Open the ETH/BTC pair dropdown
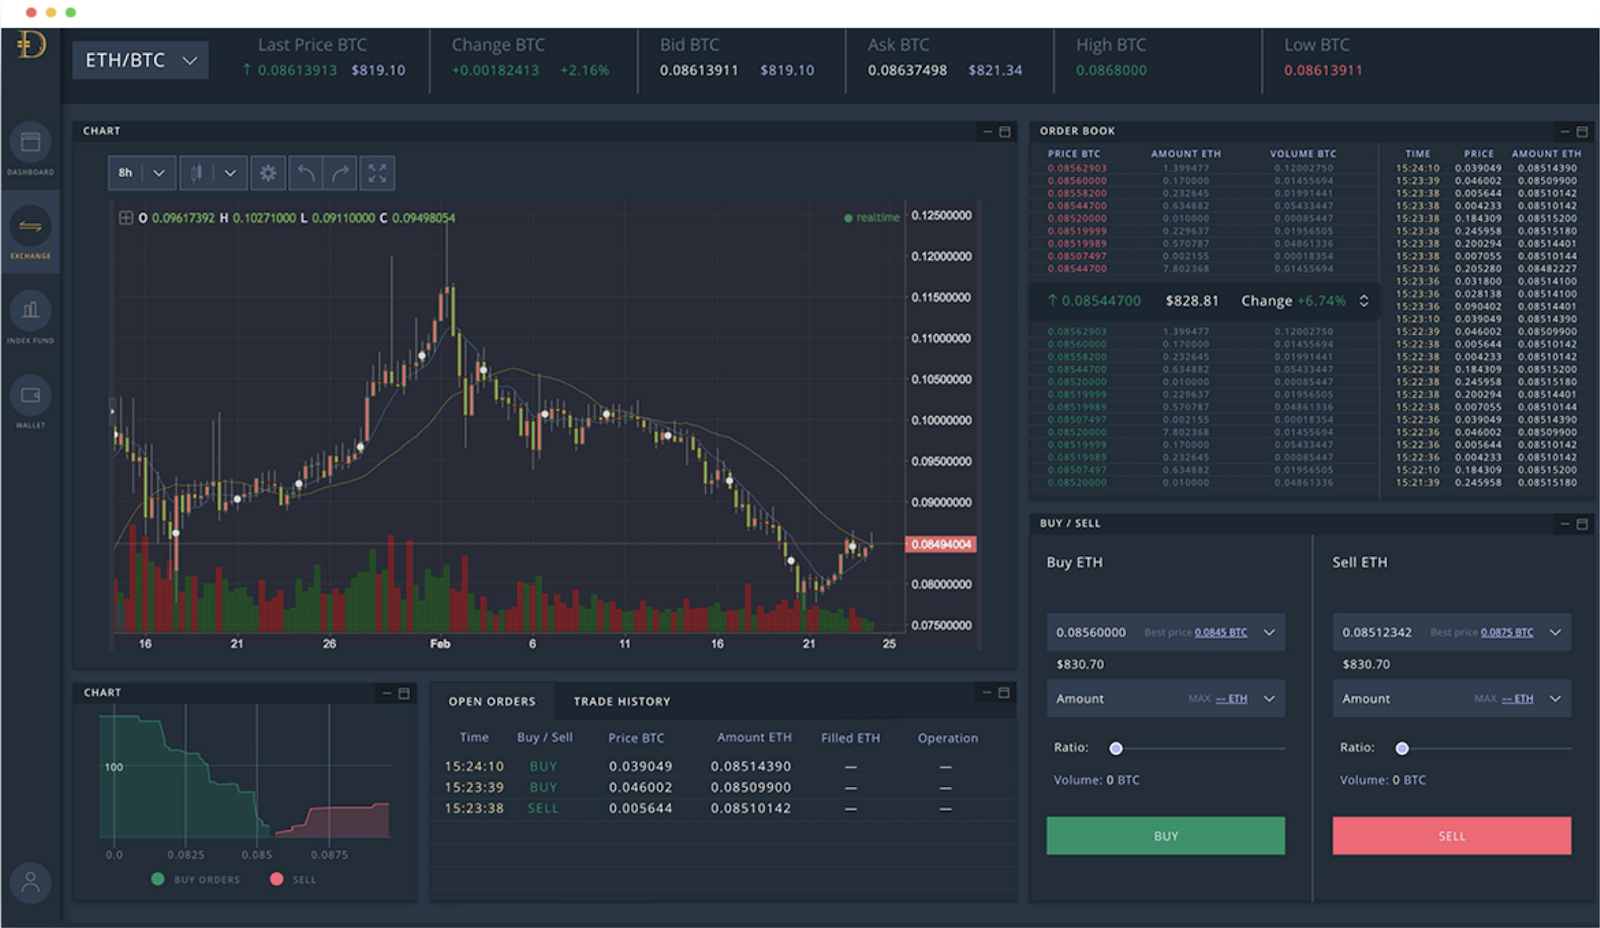 click(140, 60)
